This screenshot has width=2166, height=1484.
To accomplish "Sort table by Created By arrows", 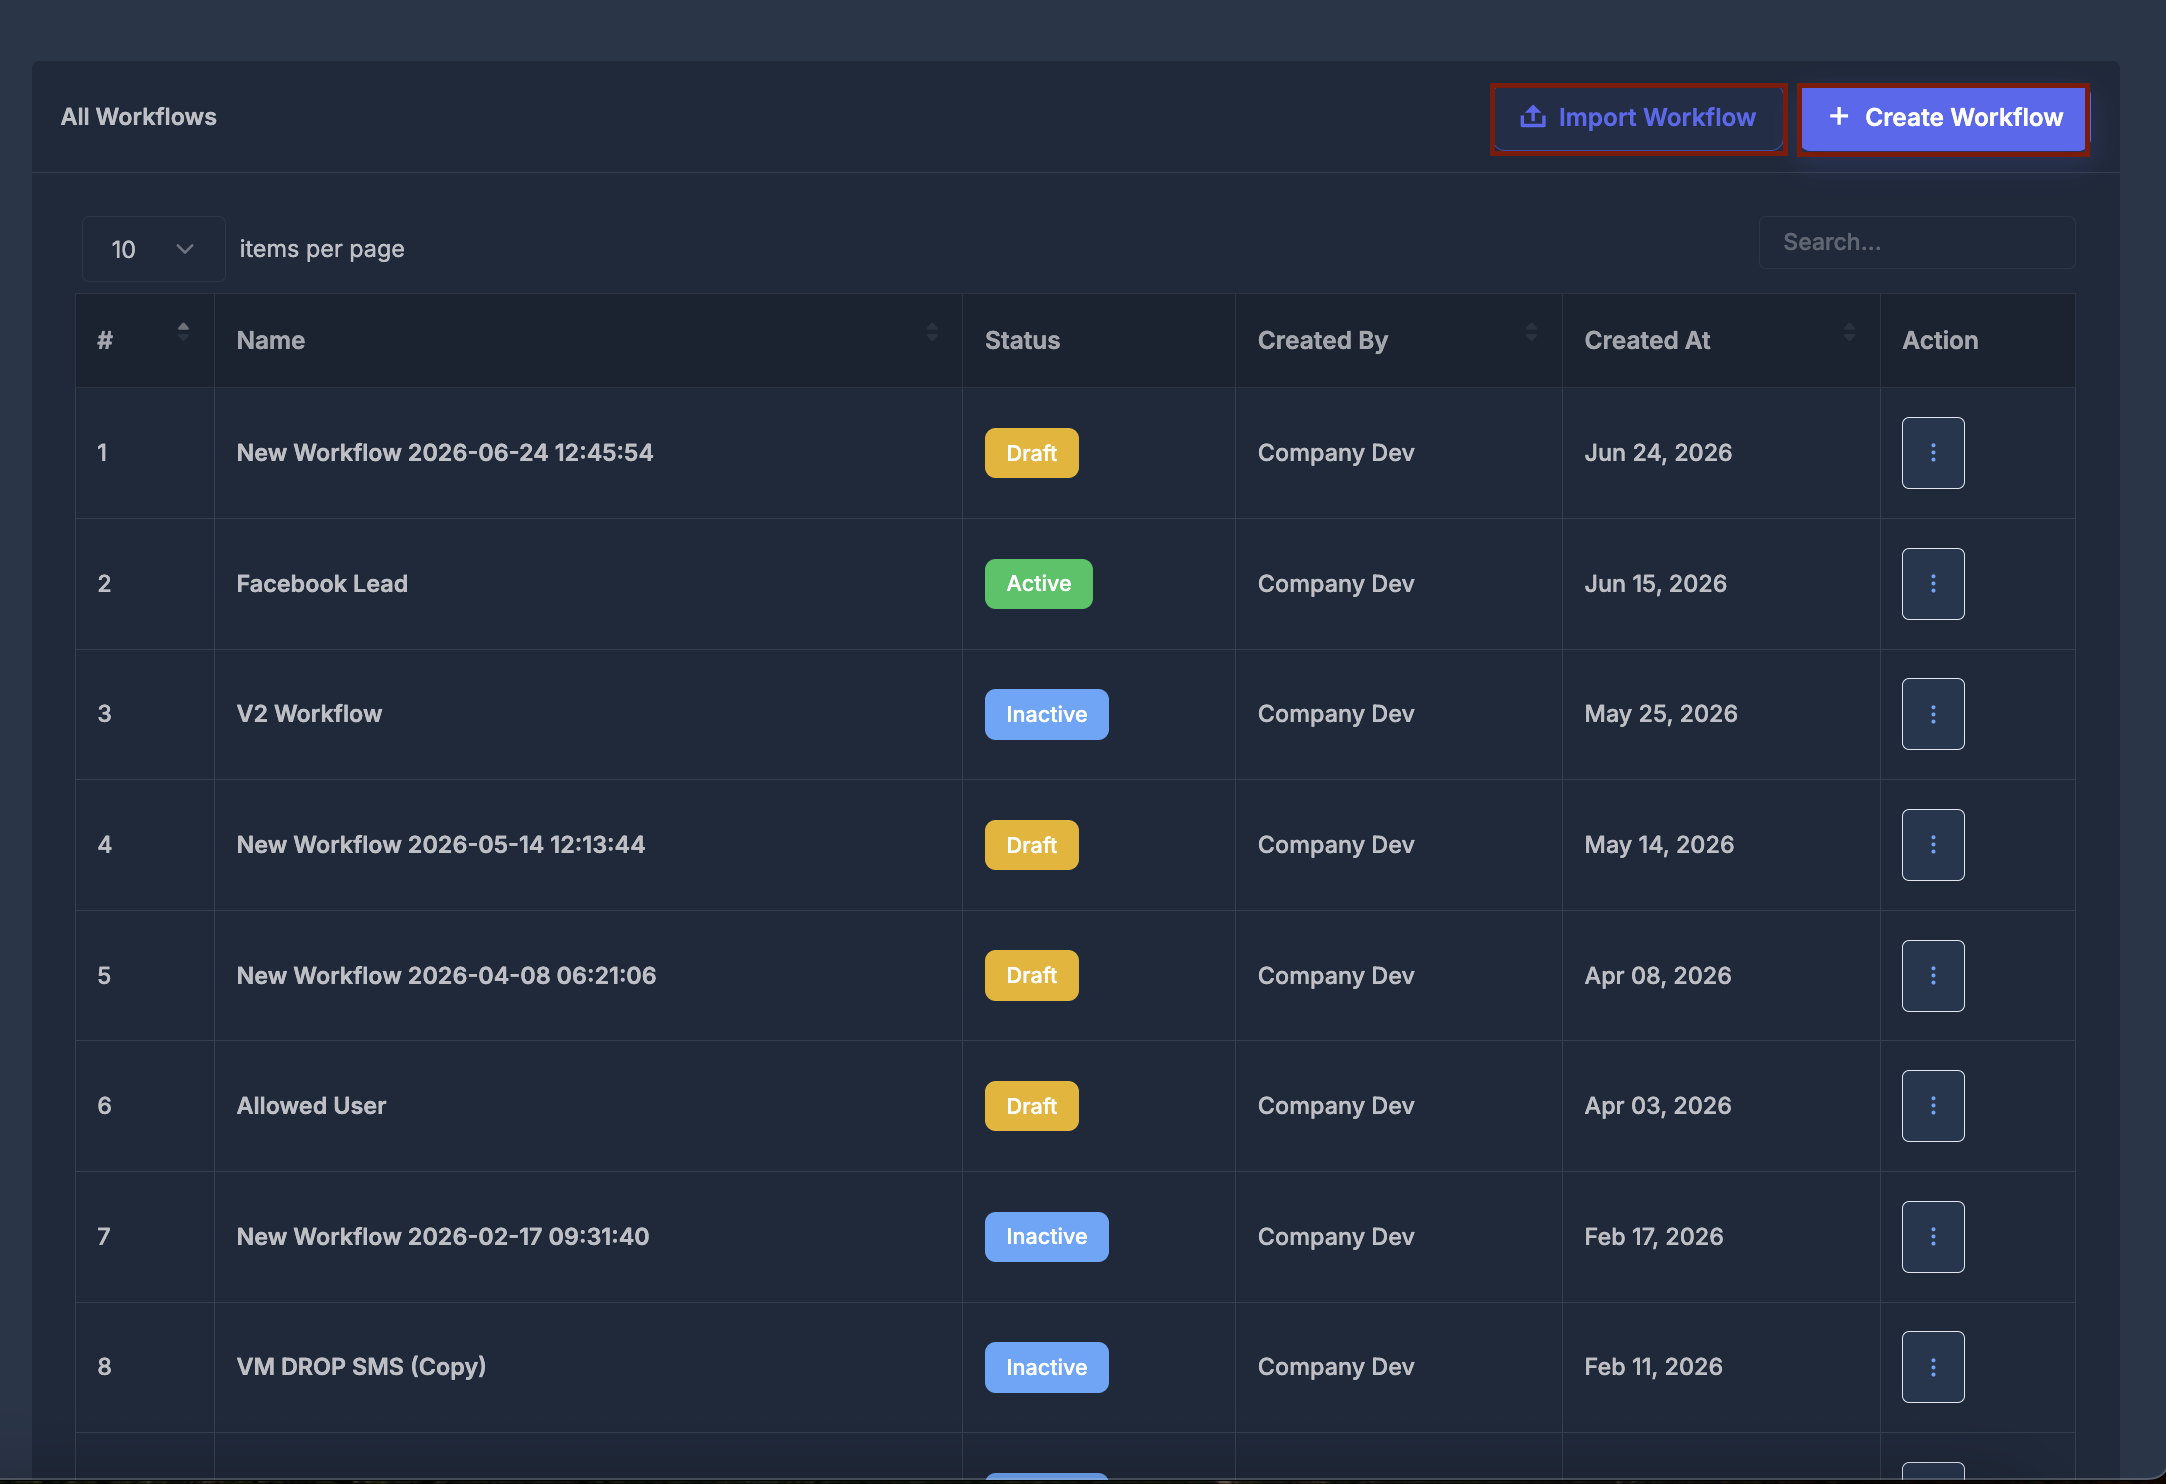I will [x=1531, y=332].
